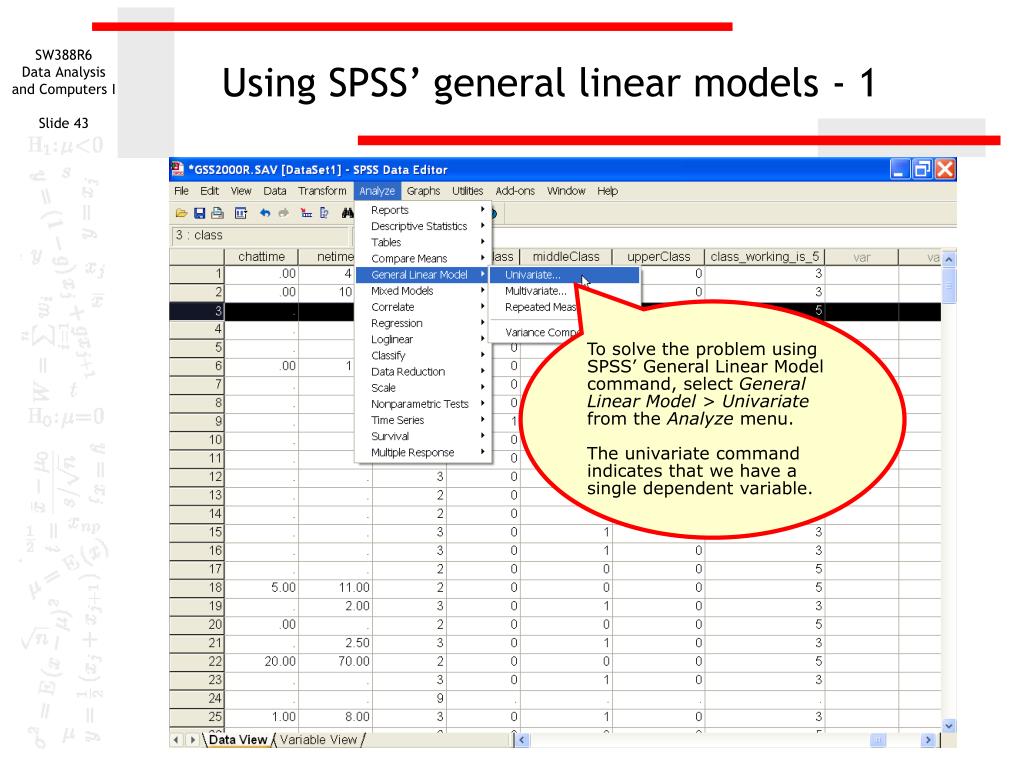Switch to the Variable View tab

pyautogui.click(x=319, y=740)
